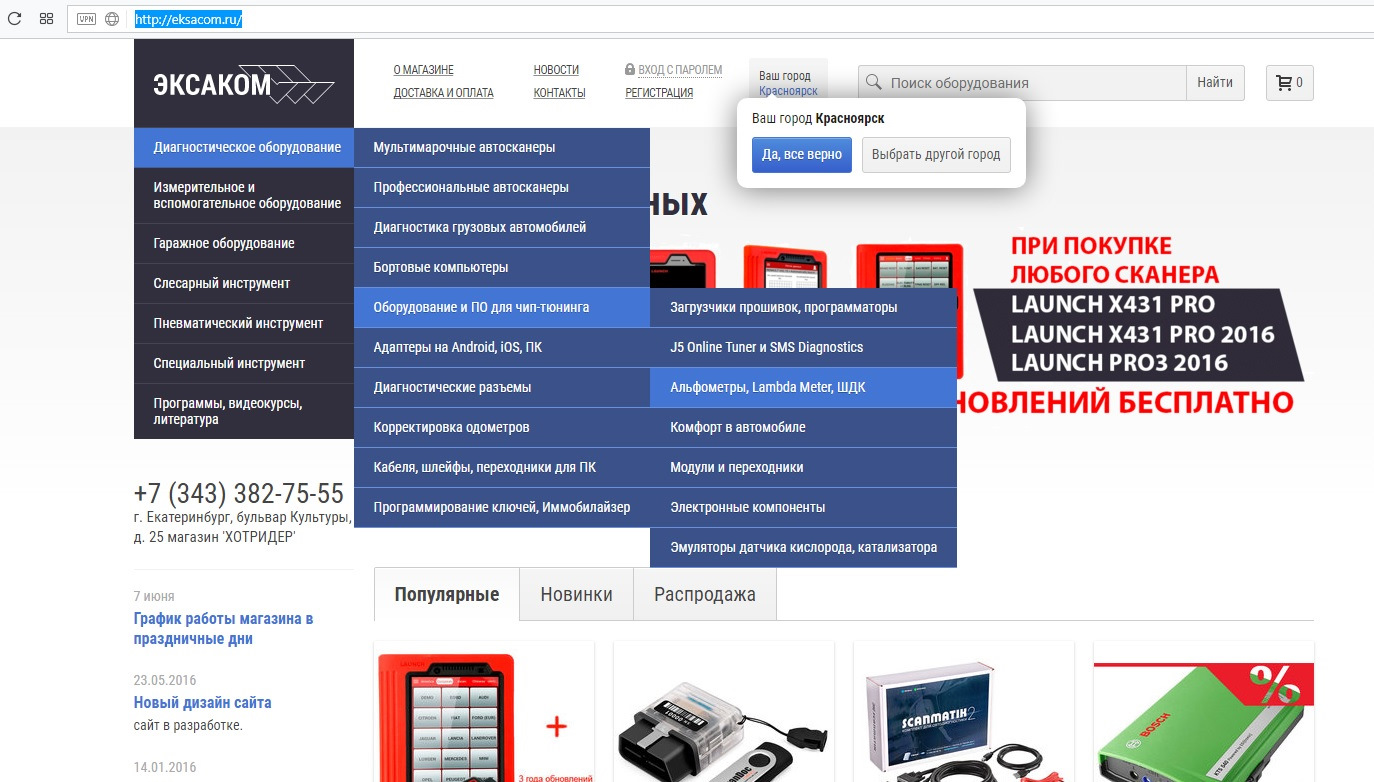Screen dimensions: 1374x782
Task: Click the black OBD adapter product image
Action: coord(724,712)
